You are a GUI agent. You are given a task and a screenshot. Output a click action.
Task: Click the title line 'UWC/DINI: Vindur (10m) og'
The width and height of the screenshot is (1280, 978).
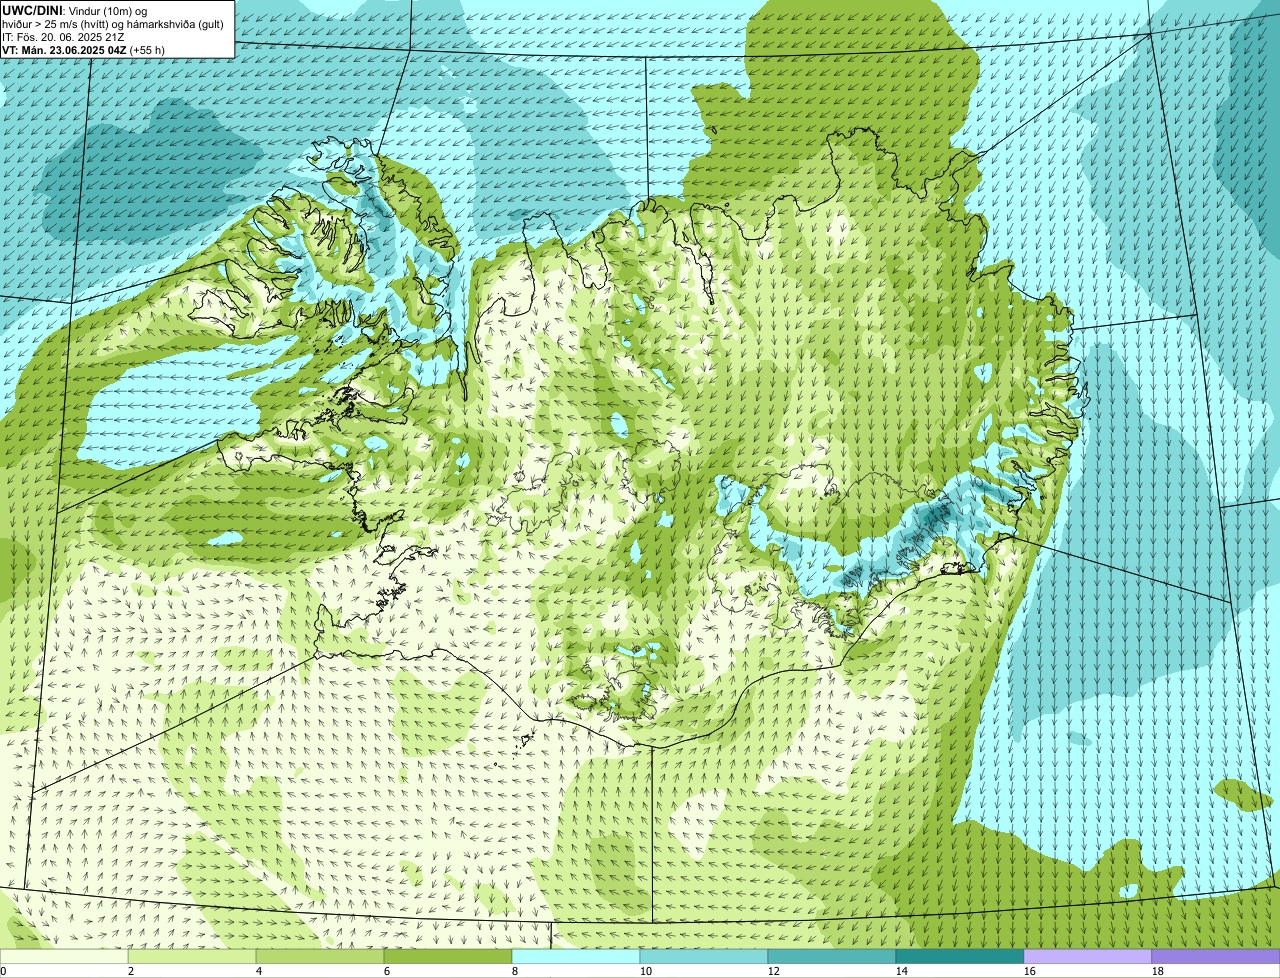coord(75,10)
